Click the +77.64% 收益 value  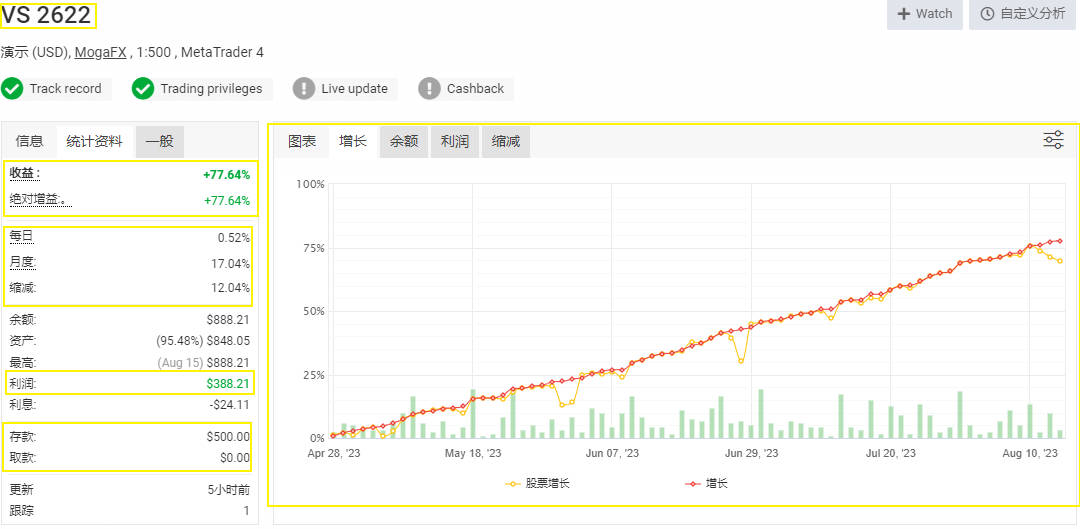click(226, 175)
